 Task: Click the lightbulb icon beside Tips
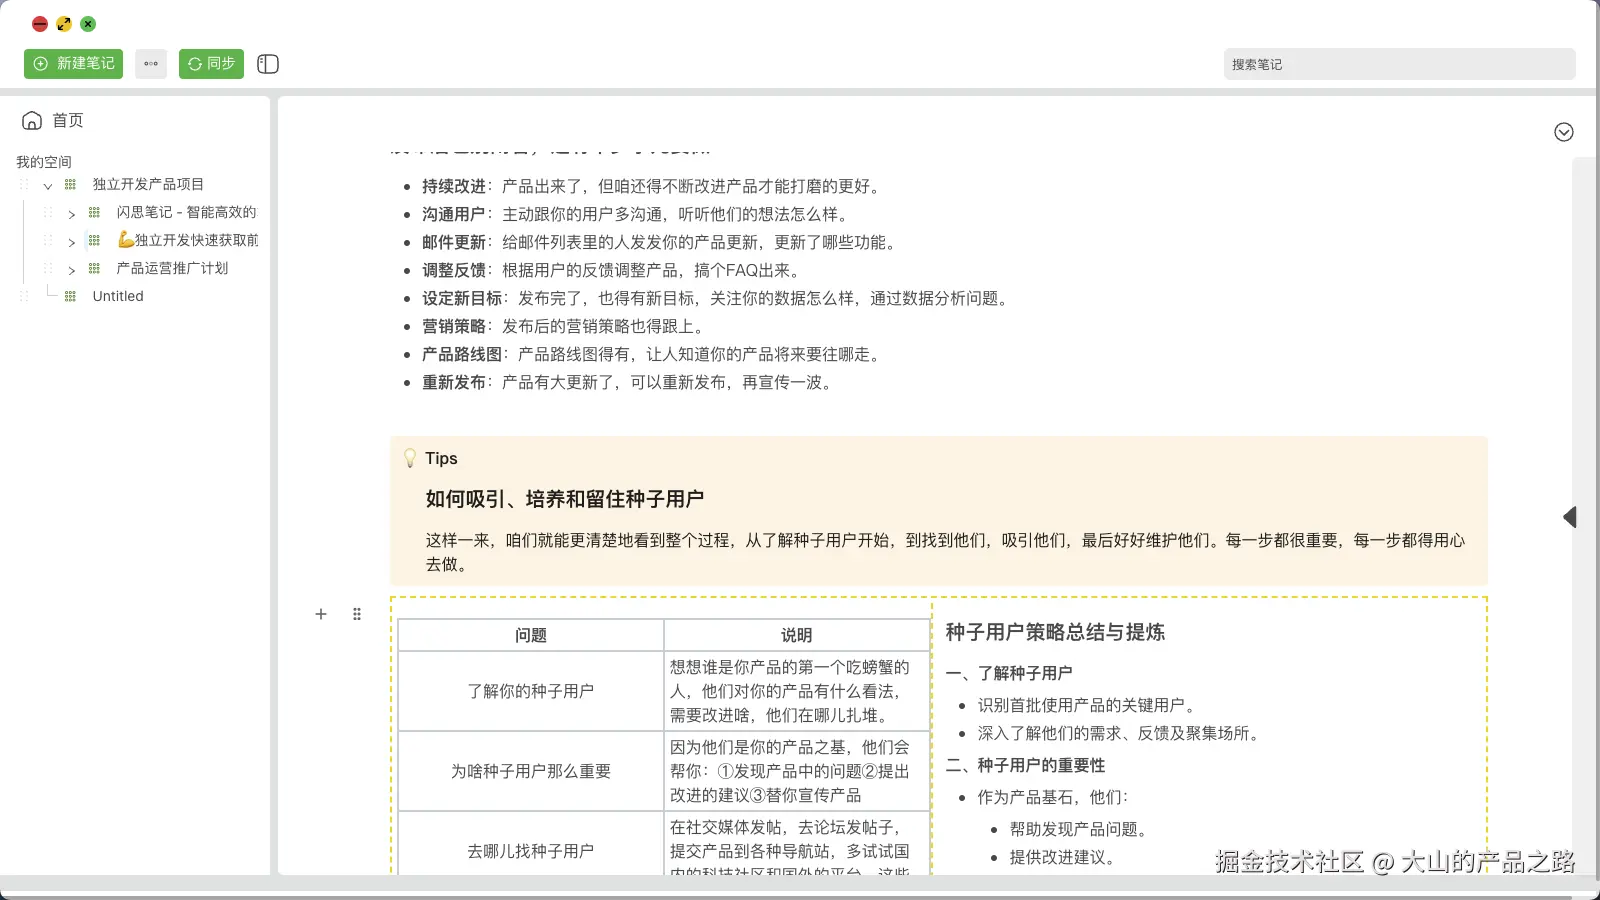pyautogui.click(x=410, y=458)
